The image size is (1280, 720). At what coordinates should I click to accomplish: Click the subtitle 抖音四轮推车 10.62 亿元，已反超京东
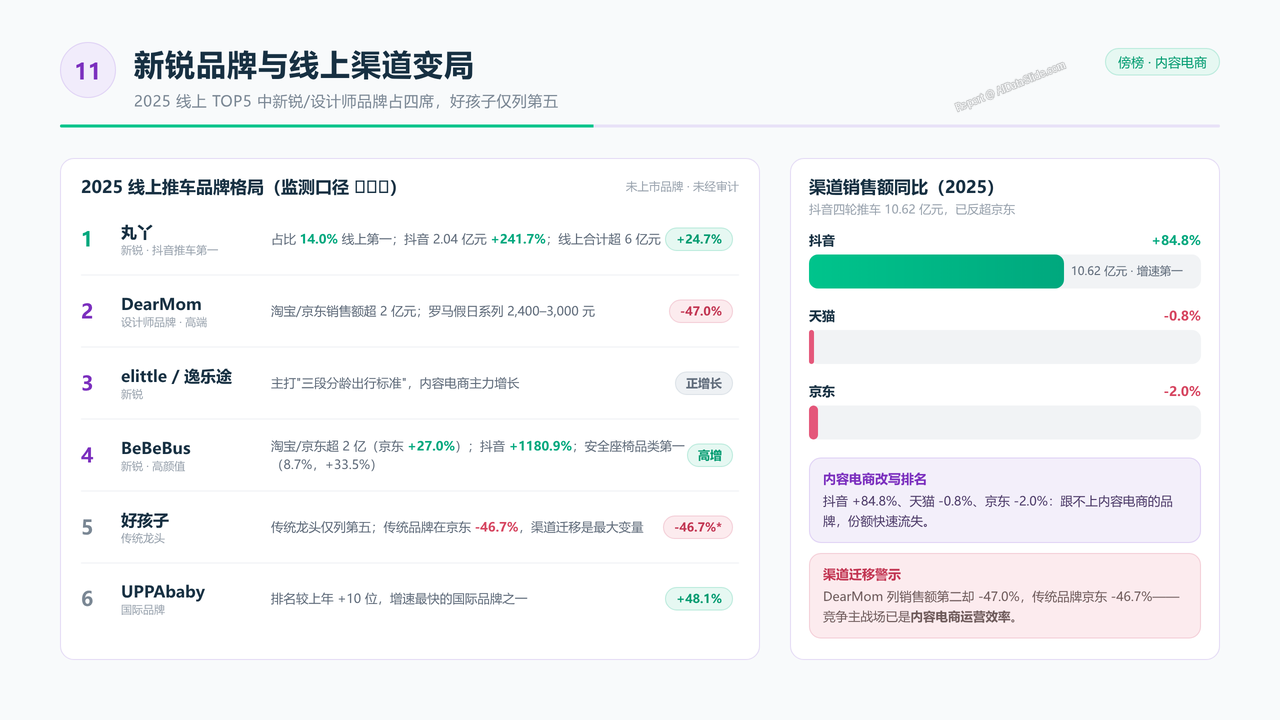click(912, 209)
